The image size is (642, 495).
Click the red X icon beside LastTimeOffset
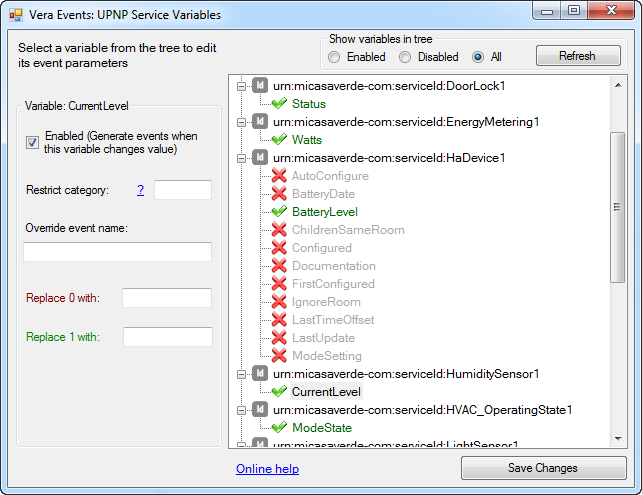[x=279, y=320]
